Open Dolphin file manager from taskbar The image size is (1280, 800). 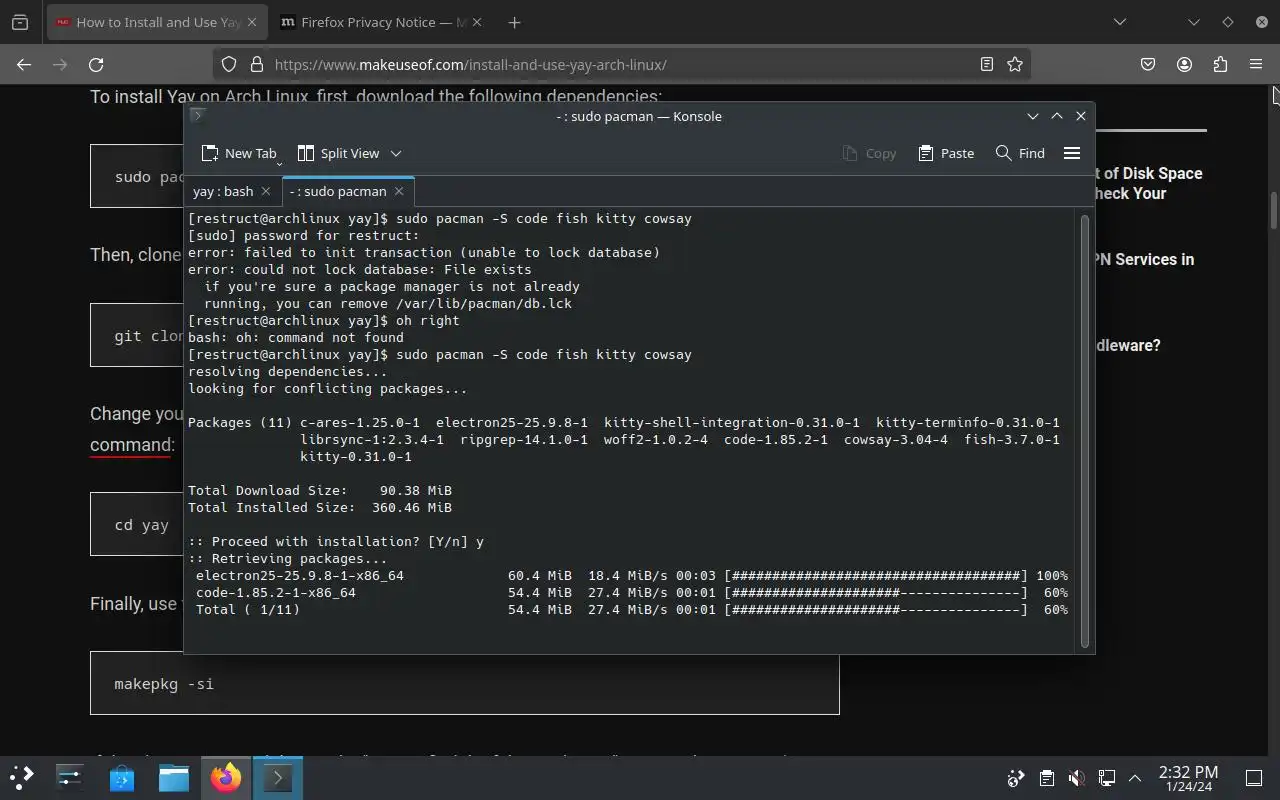coord(174,777)
